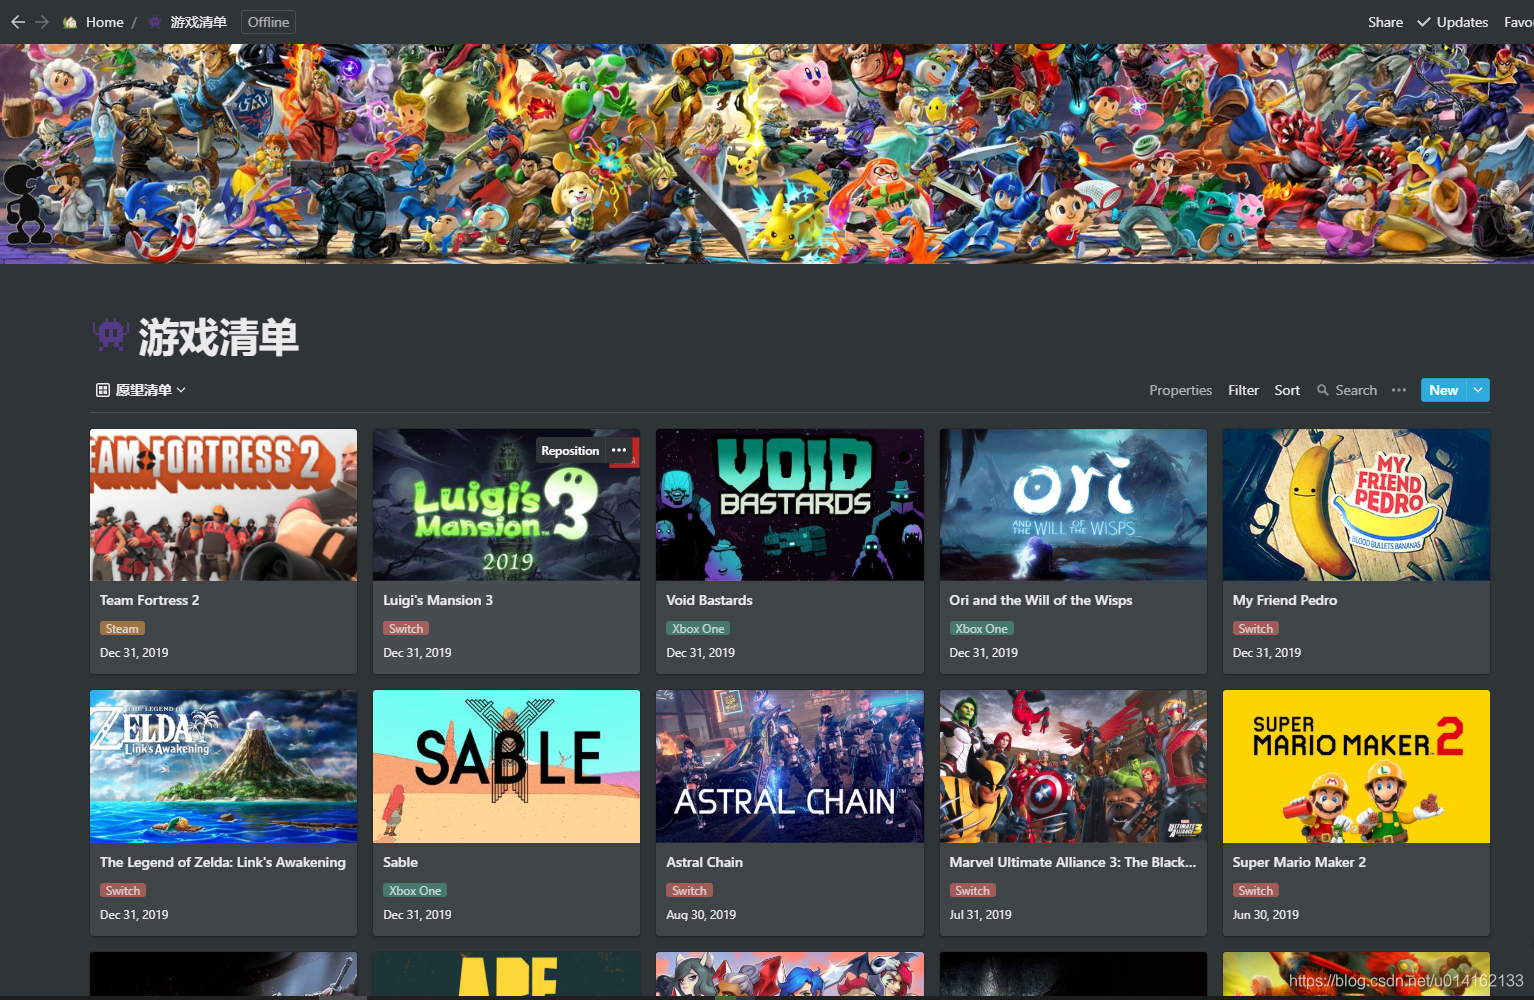Click the Xbox One tag on Sable

point(415,891)
